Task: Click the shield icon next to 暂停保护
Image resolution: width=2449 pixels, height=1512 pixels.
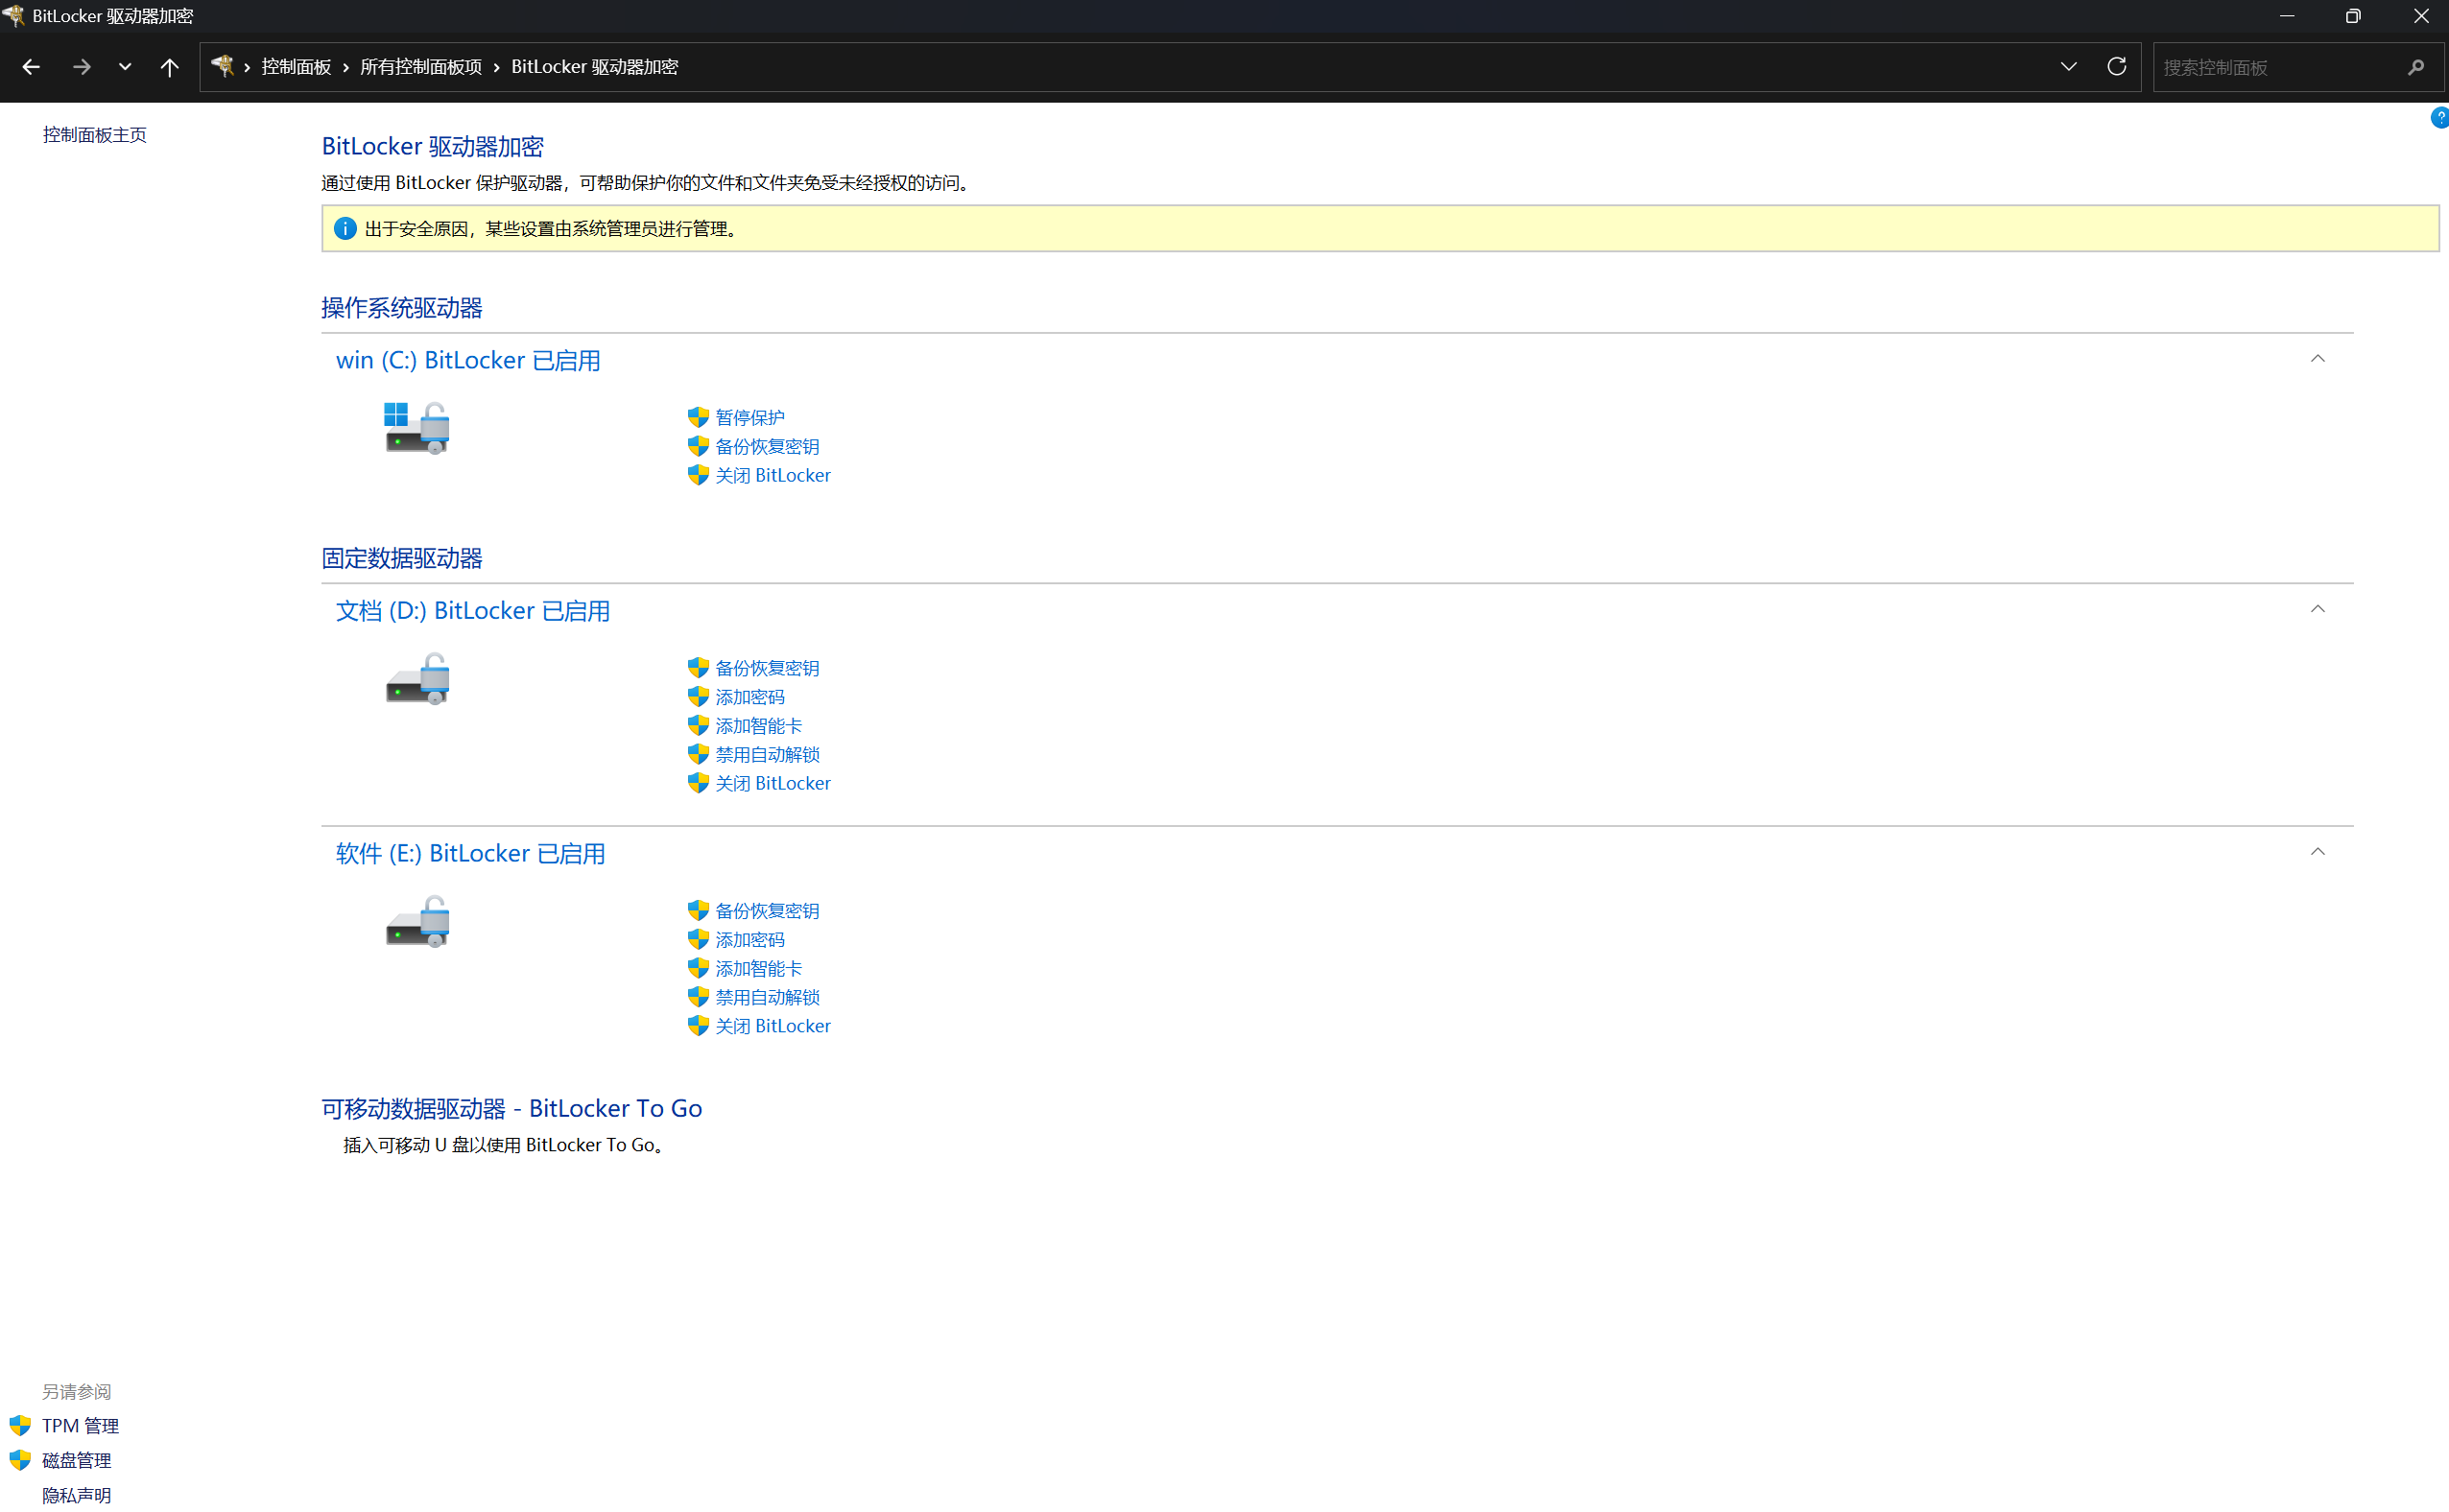Action: coord(697,417)
